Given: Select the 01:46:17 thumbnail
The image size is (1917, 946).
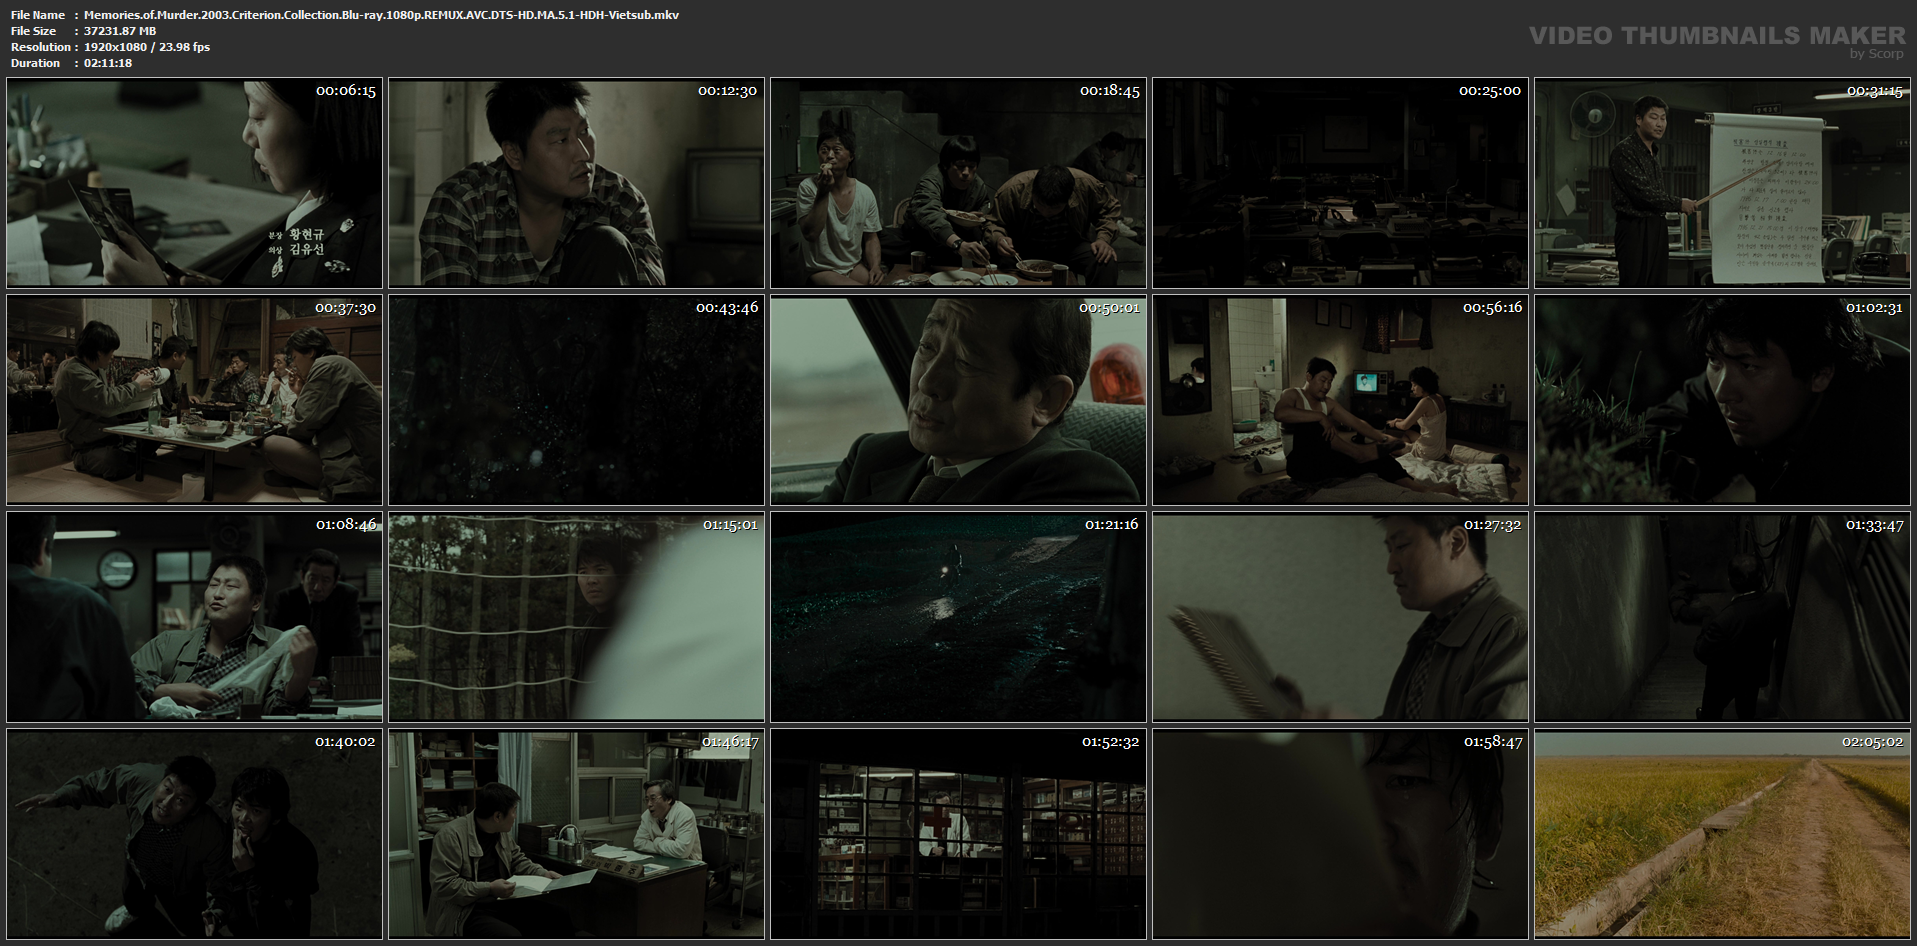Looking at the screenshot, I should click(576, 835).
